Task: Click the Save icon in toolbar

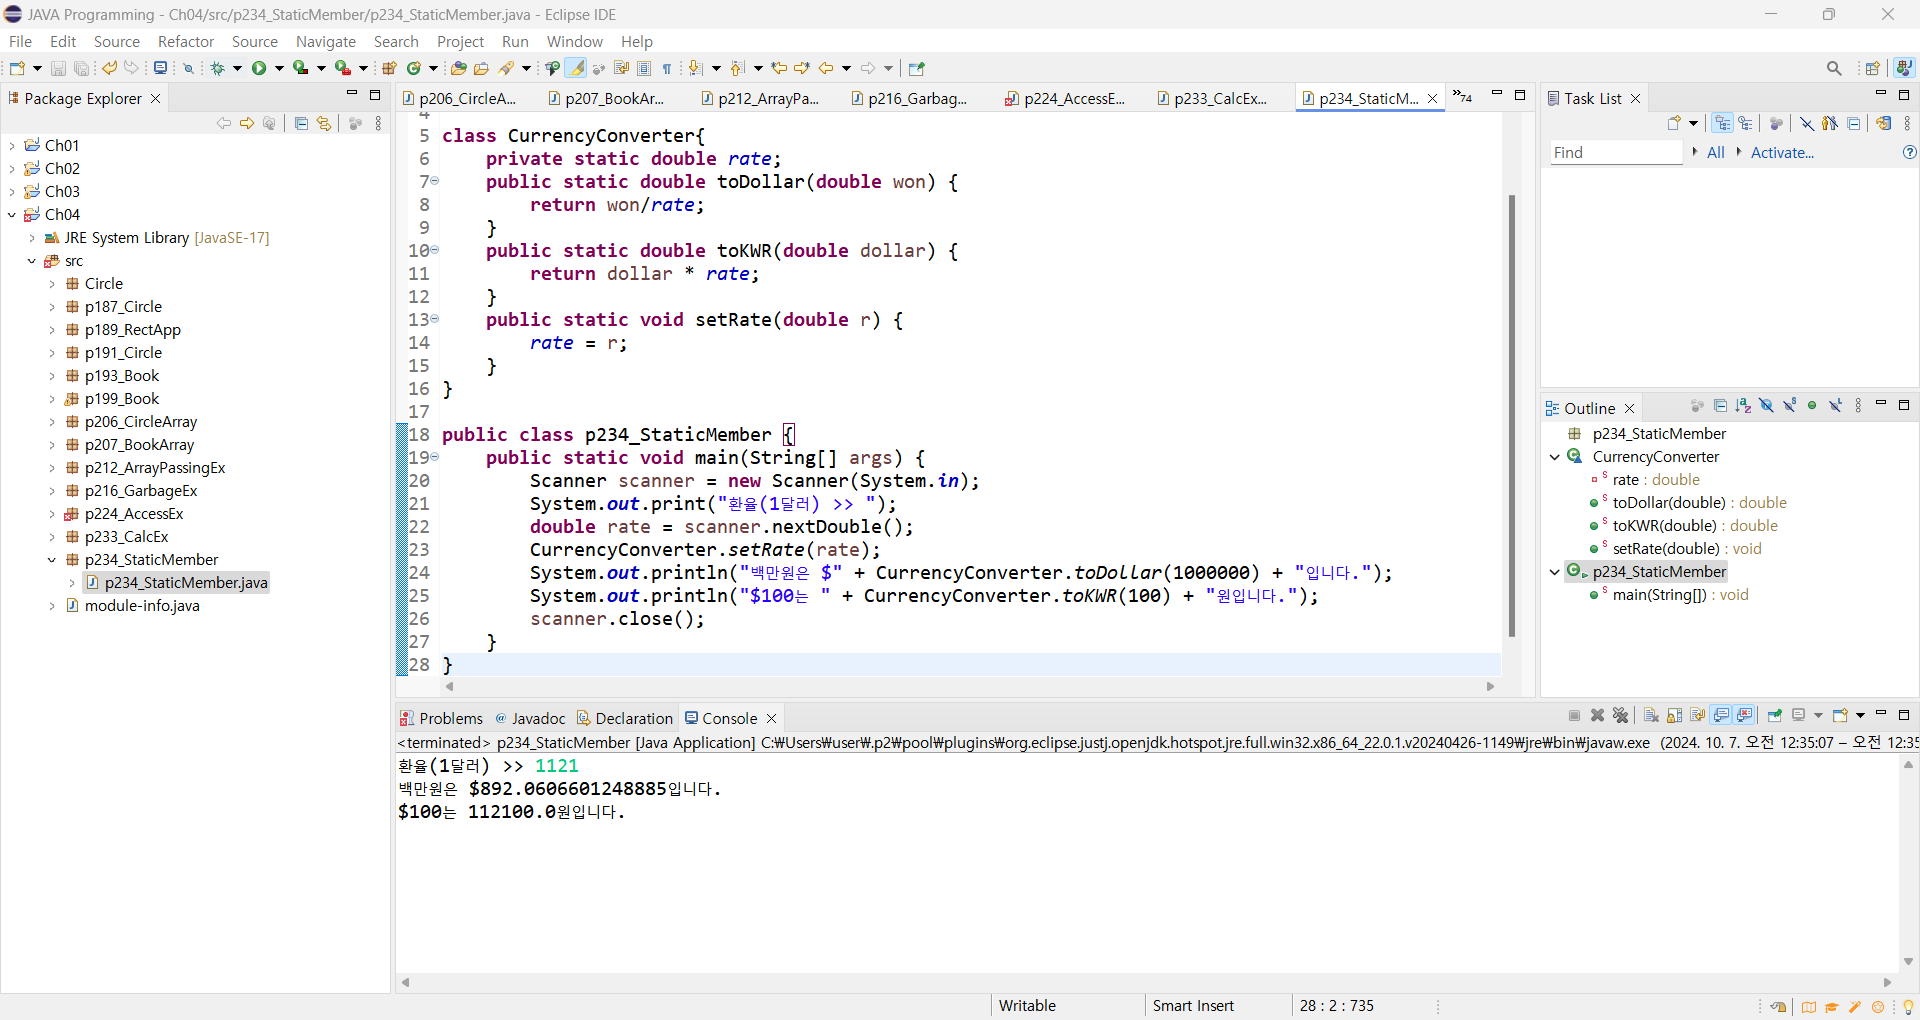Action: point(58,68)
